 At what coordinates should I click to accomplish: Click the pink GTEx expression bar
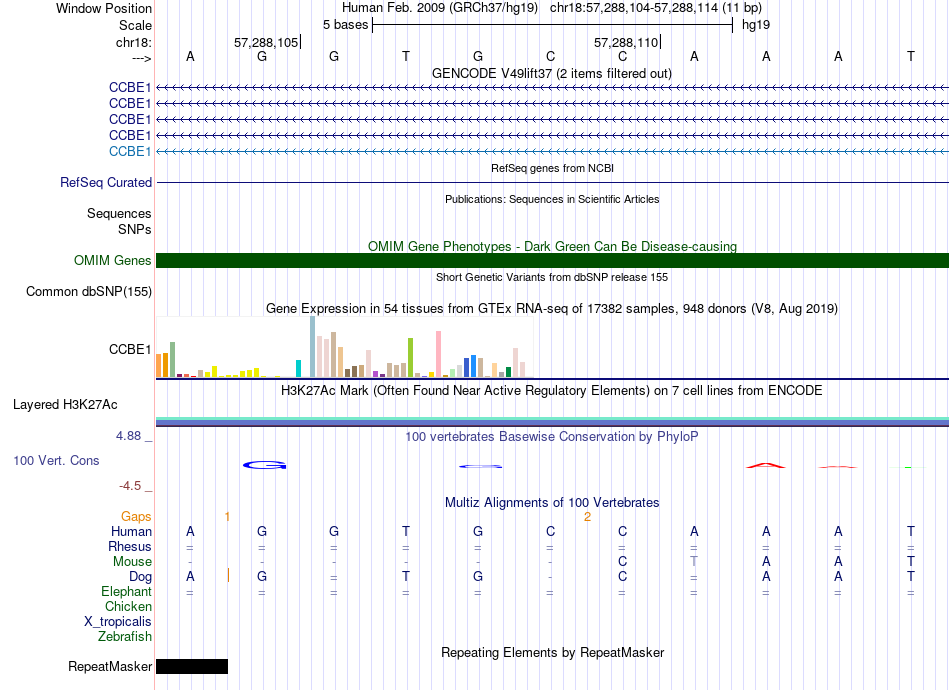point(438,354)
